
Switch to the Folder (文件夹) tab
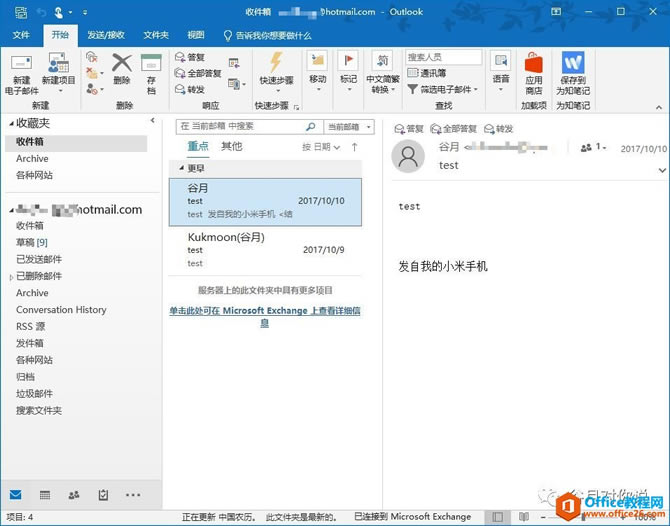click(156, 35)
